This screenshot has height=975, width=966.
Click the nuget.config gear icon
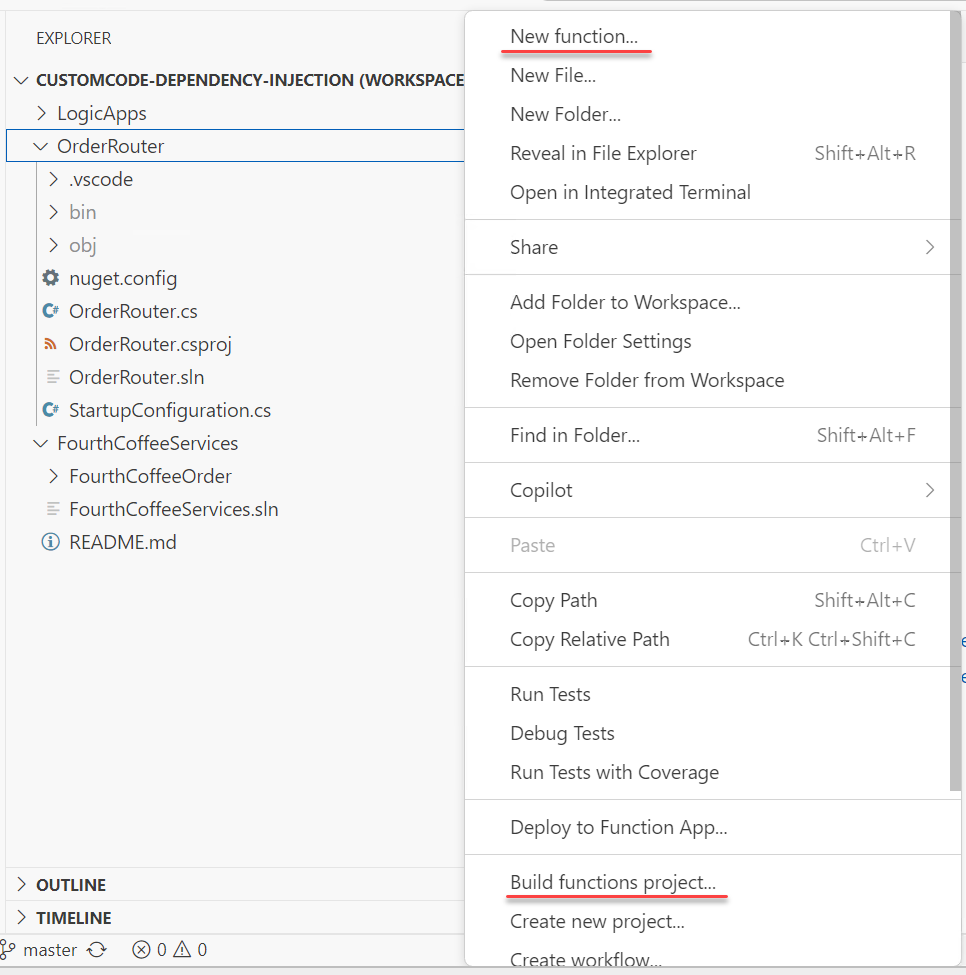pos(50,278)
